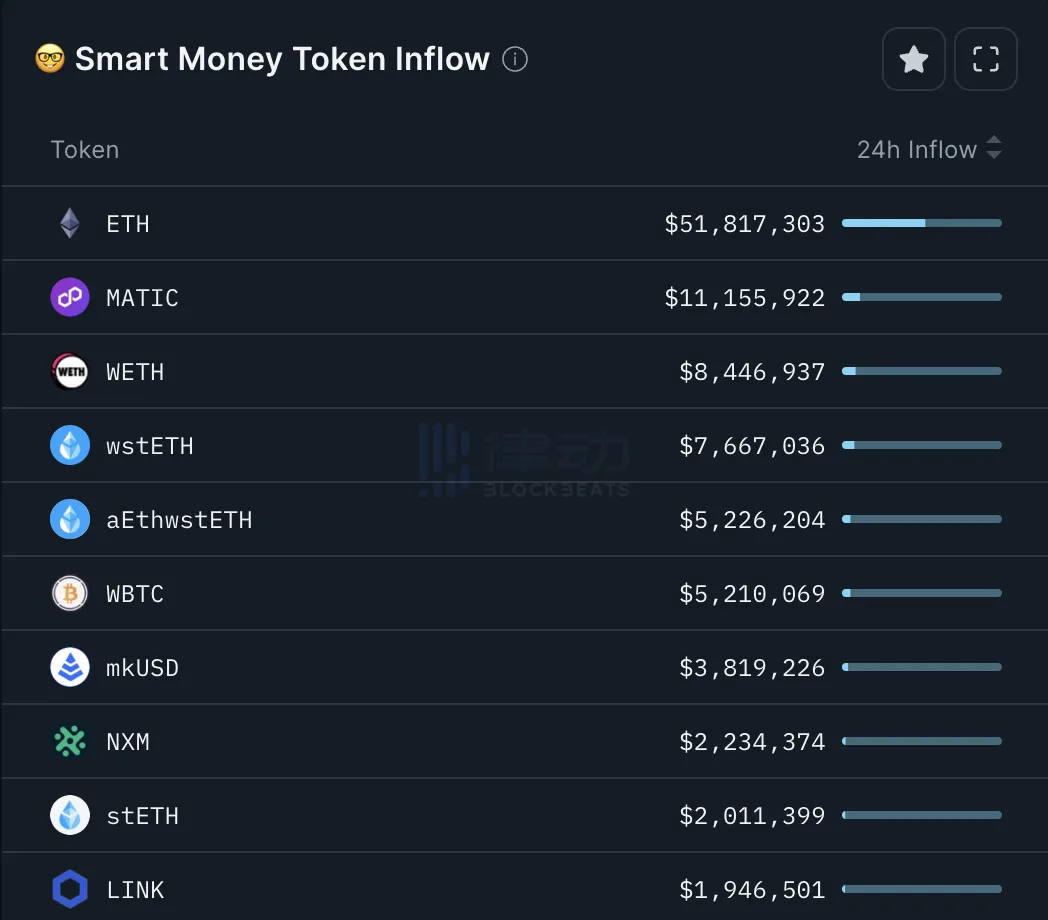
Task: Click the WBTC bitcoin icon
Action: coord(70,593)
